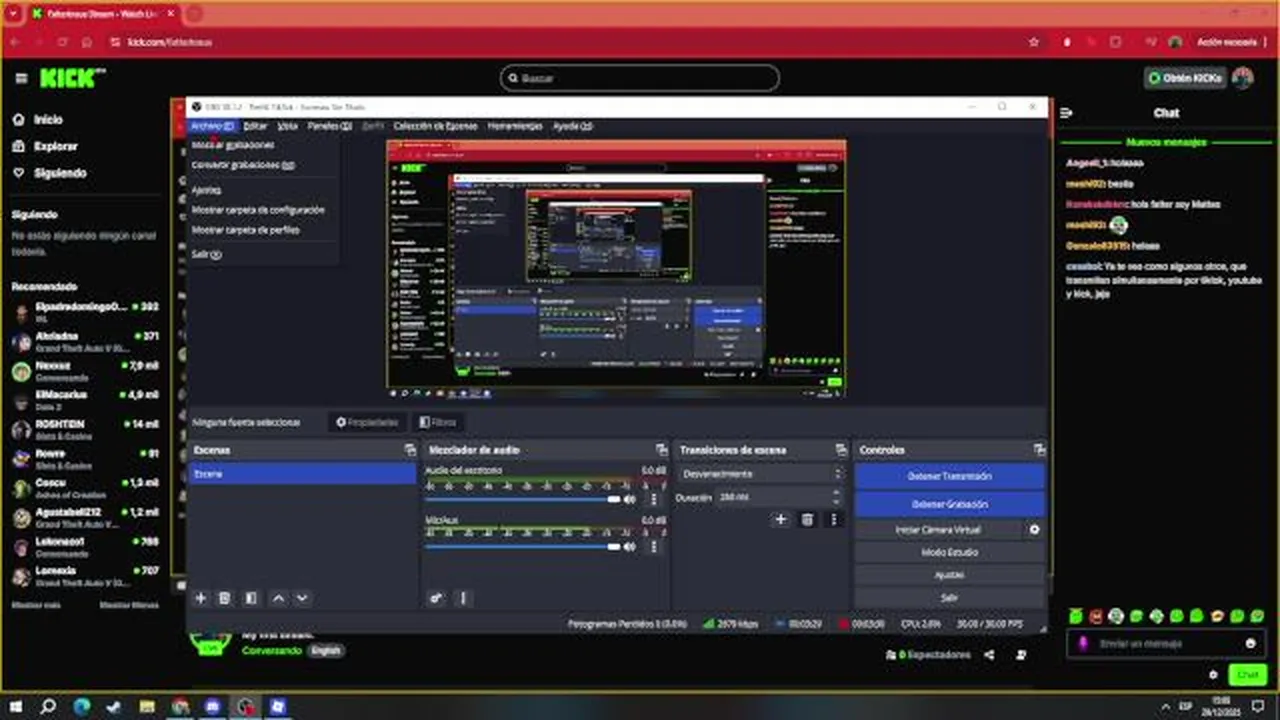Move scene up with up arrow
The width and height of the screenshot is (1280, 720).
278,598
